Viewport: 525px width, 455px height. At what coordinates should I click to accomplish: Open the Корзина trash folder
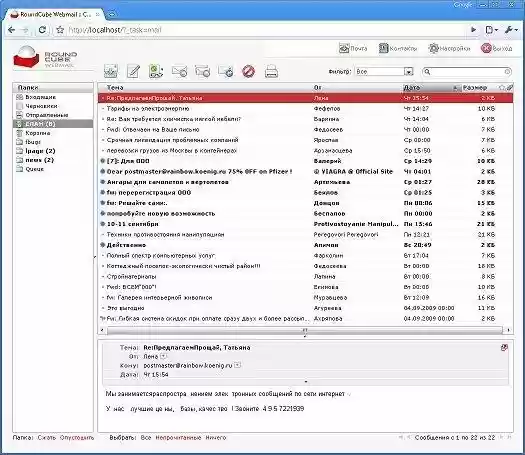pos(53,133)
